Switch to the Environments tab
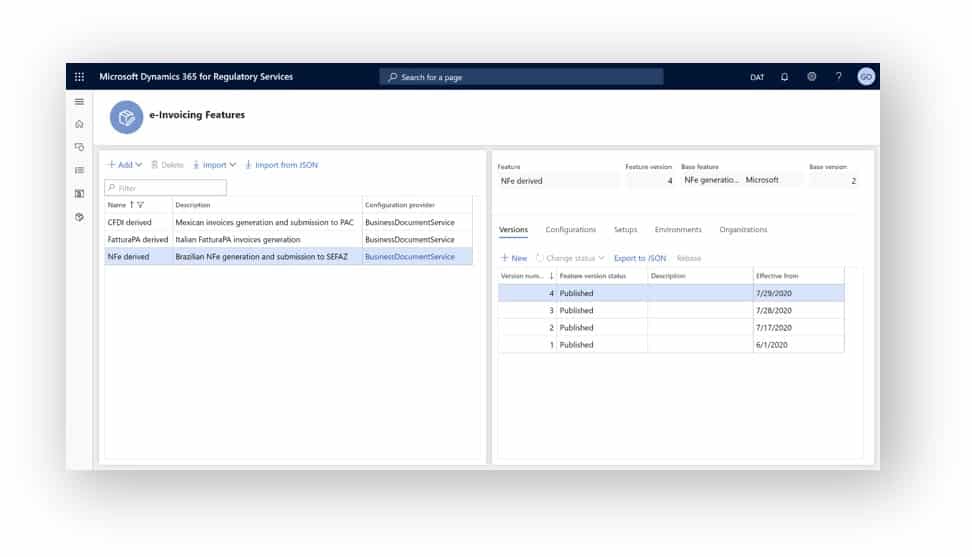Screen dimensions: 972x557 tap(678, 229)
